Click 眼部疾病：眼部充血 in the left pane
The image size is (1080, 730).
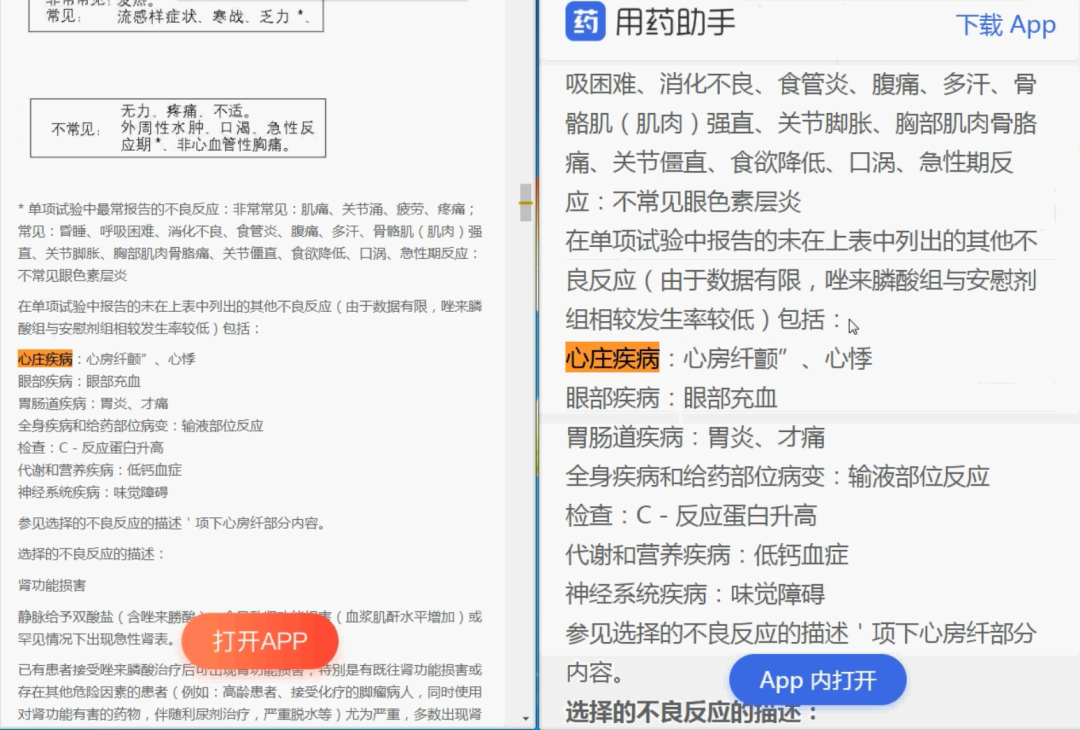pos(79,381)
